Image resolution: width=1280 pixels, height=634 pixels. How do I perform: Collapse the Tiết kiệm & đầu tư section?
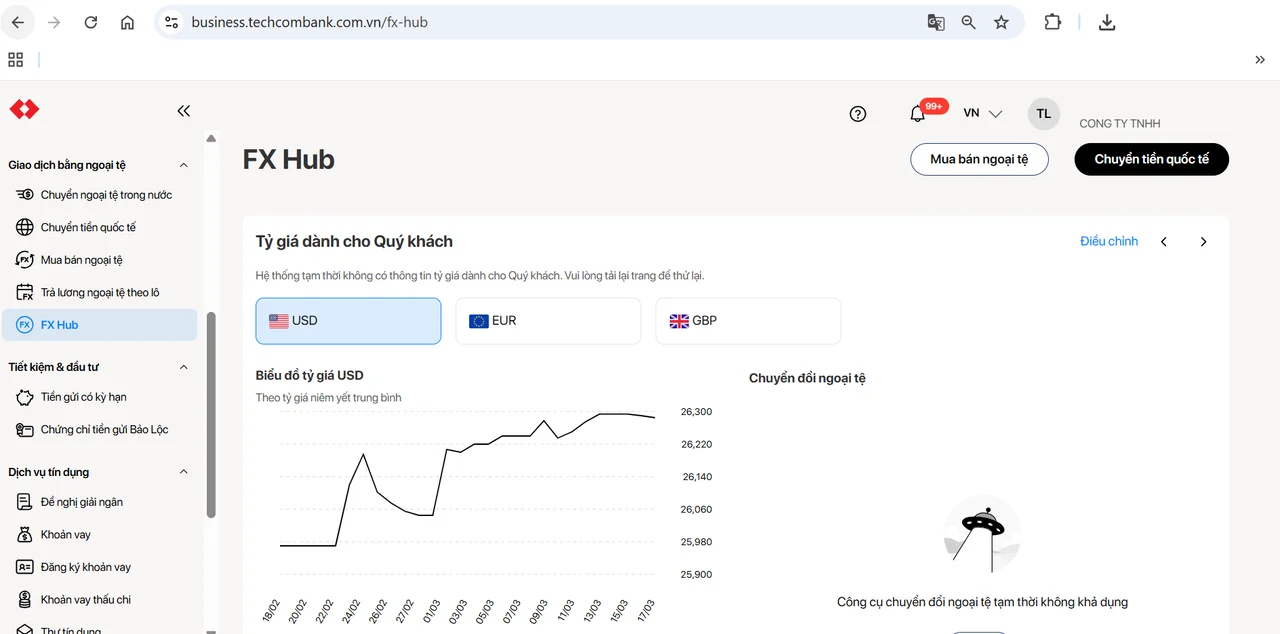point(183,367)
